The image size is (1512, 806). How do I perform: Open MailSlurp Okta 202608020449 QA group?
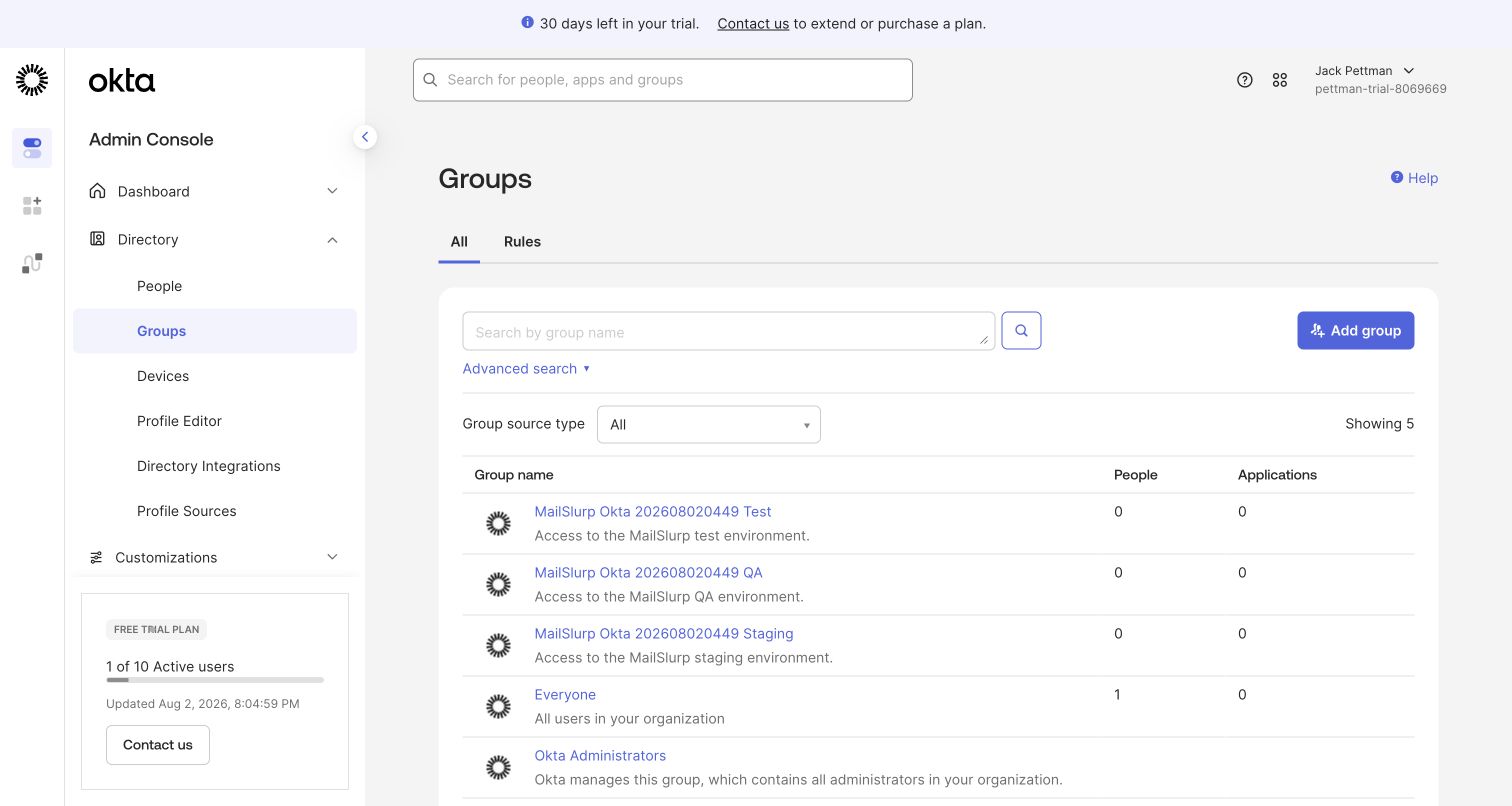tap(648, 572)
